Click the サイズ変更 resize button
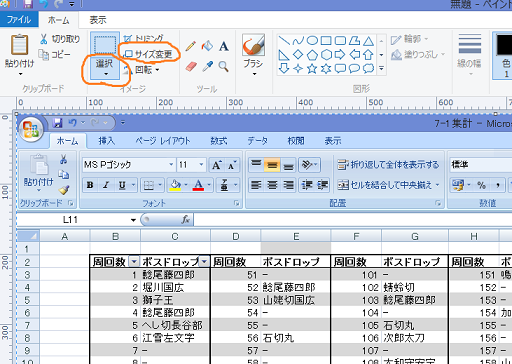512x364 pixels. [148, 54]
